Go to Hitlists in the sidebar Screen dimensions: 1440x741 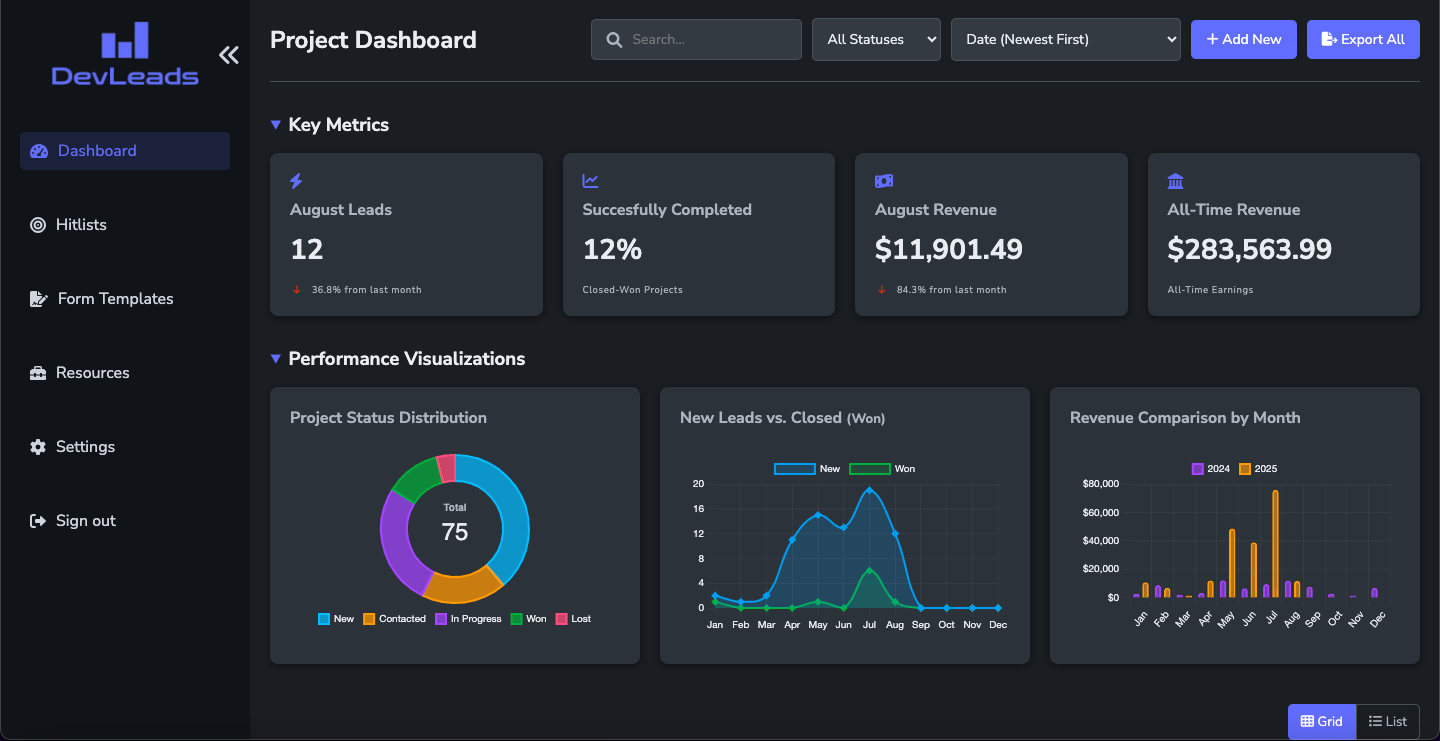[125, 225]
